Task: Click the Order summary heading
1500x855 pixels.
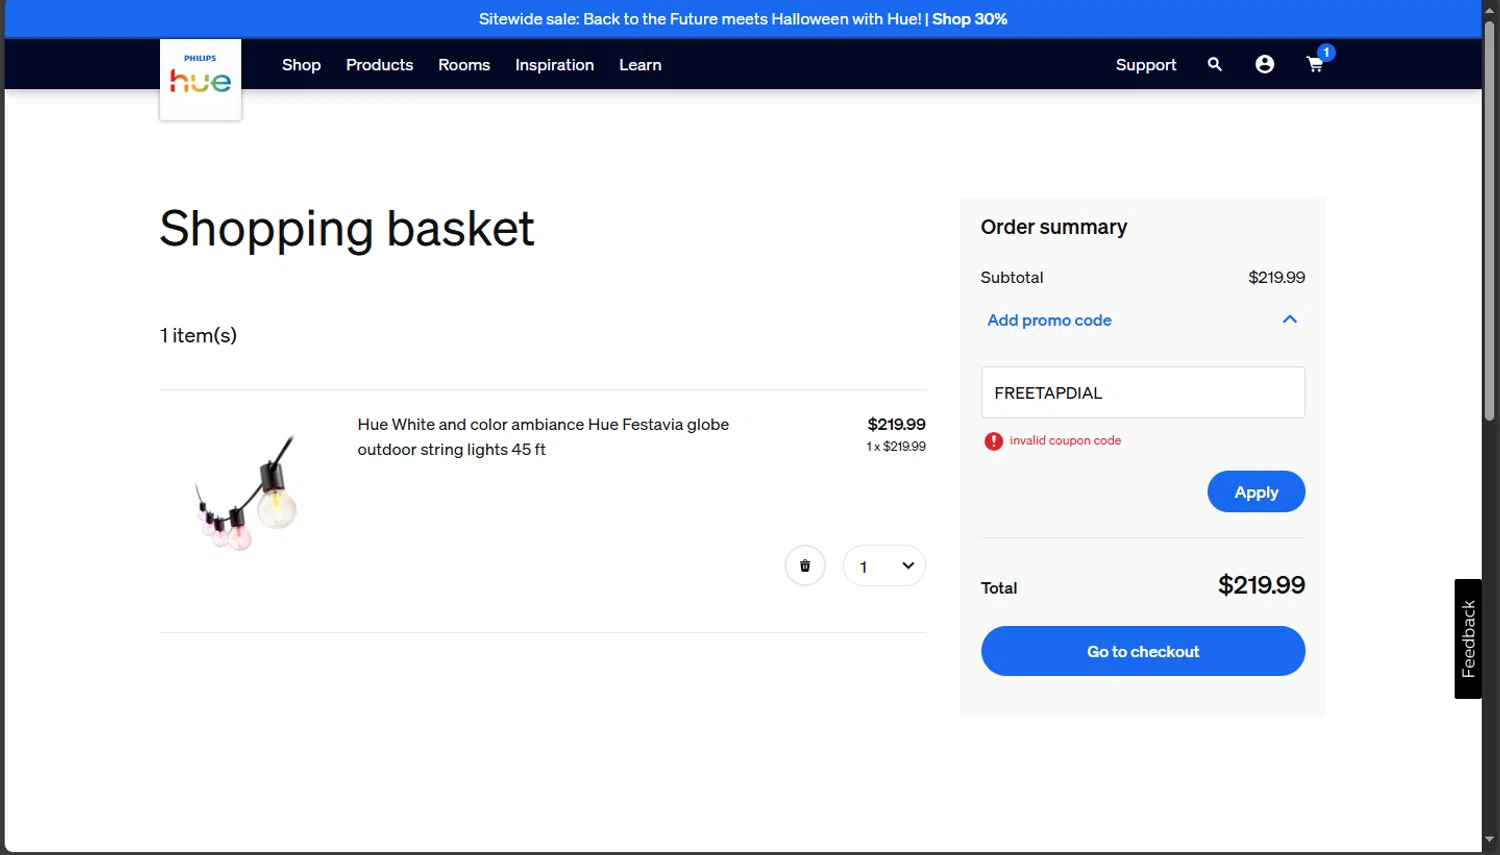Action: [1054, 227]
